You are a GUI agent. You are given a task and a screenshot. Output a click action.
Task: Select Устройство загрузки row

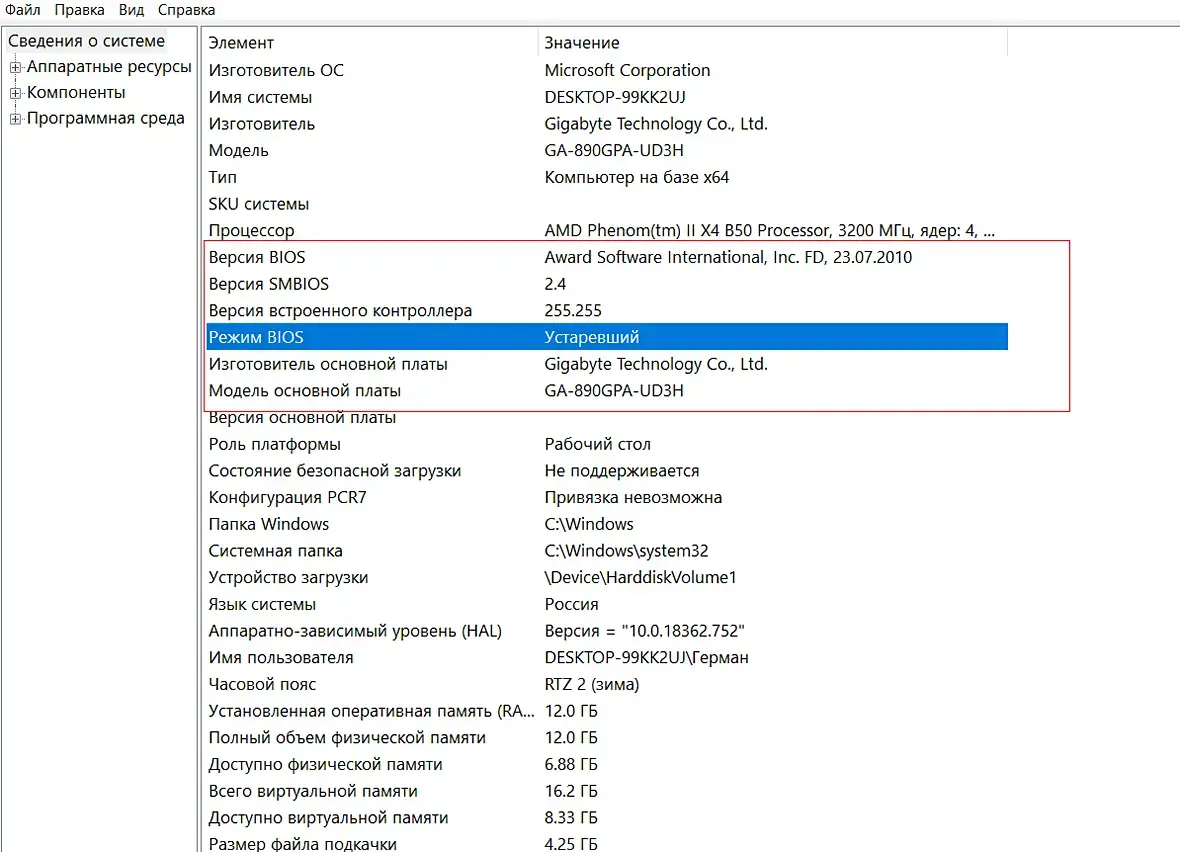click(607, 578)
